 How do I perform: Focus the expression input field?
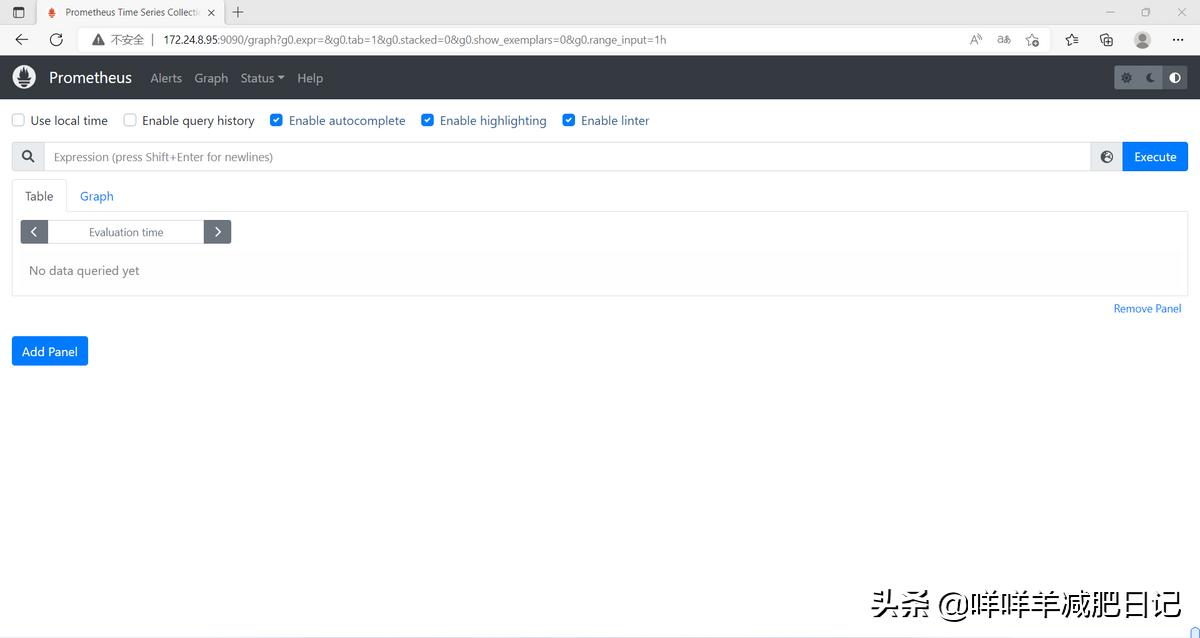pyautogui.click(x=567, y=157)
